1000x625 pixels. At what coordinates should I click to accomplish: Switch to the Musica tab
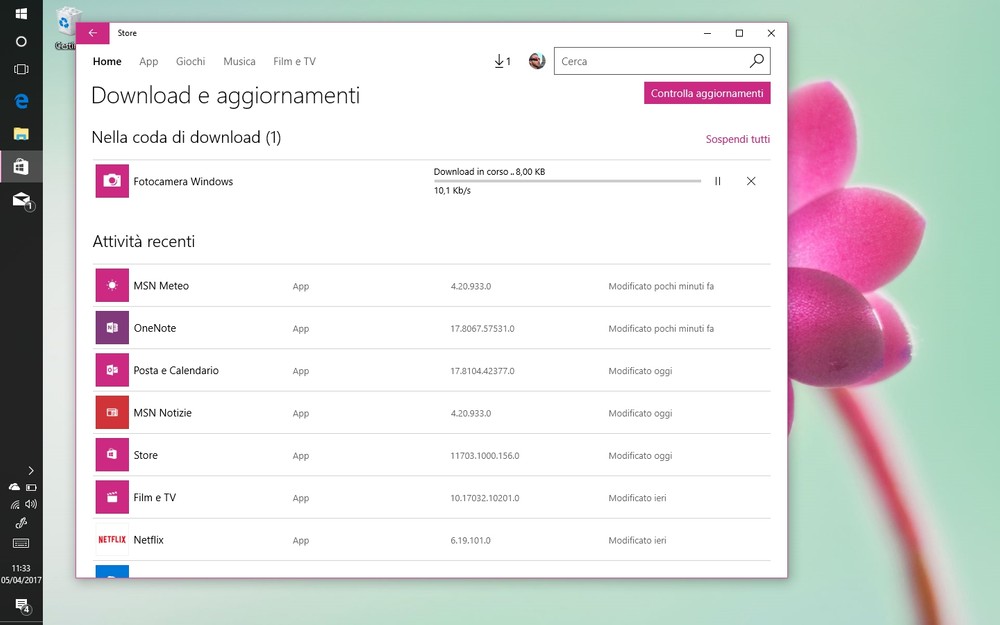point(239,61)
